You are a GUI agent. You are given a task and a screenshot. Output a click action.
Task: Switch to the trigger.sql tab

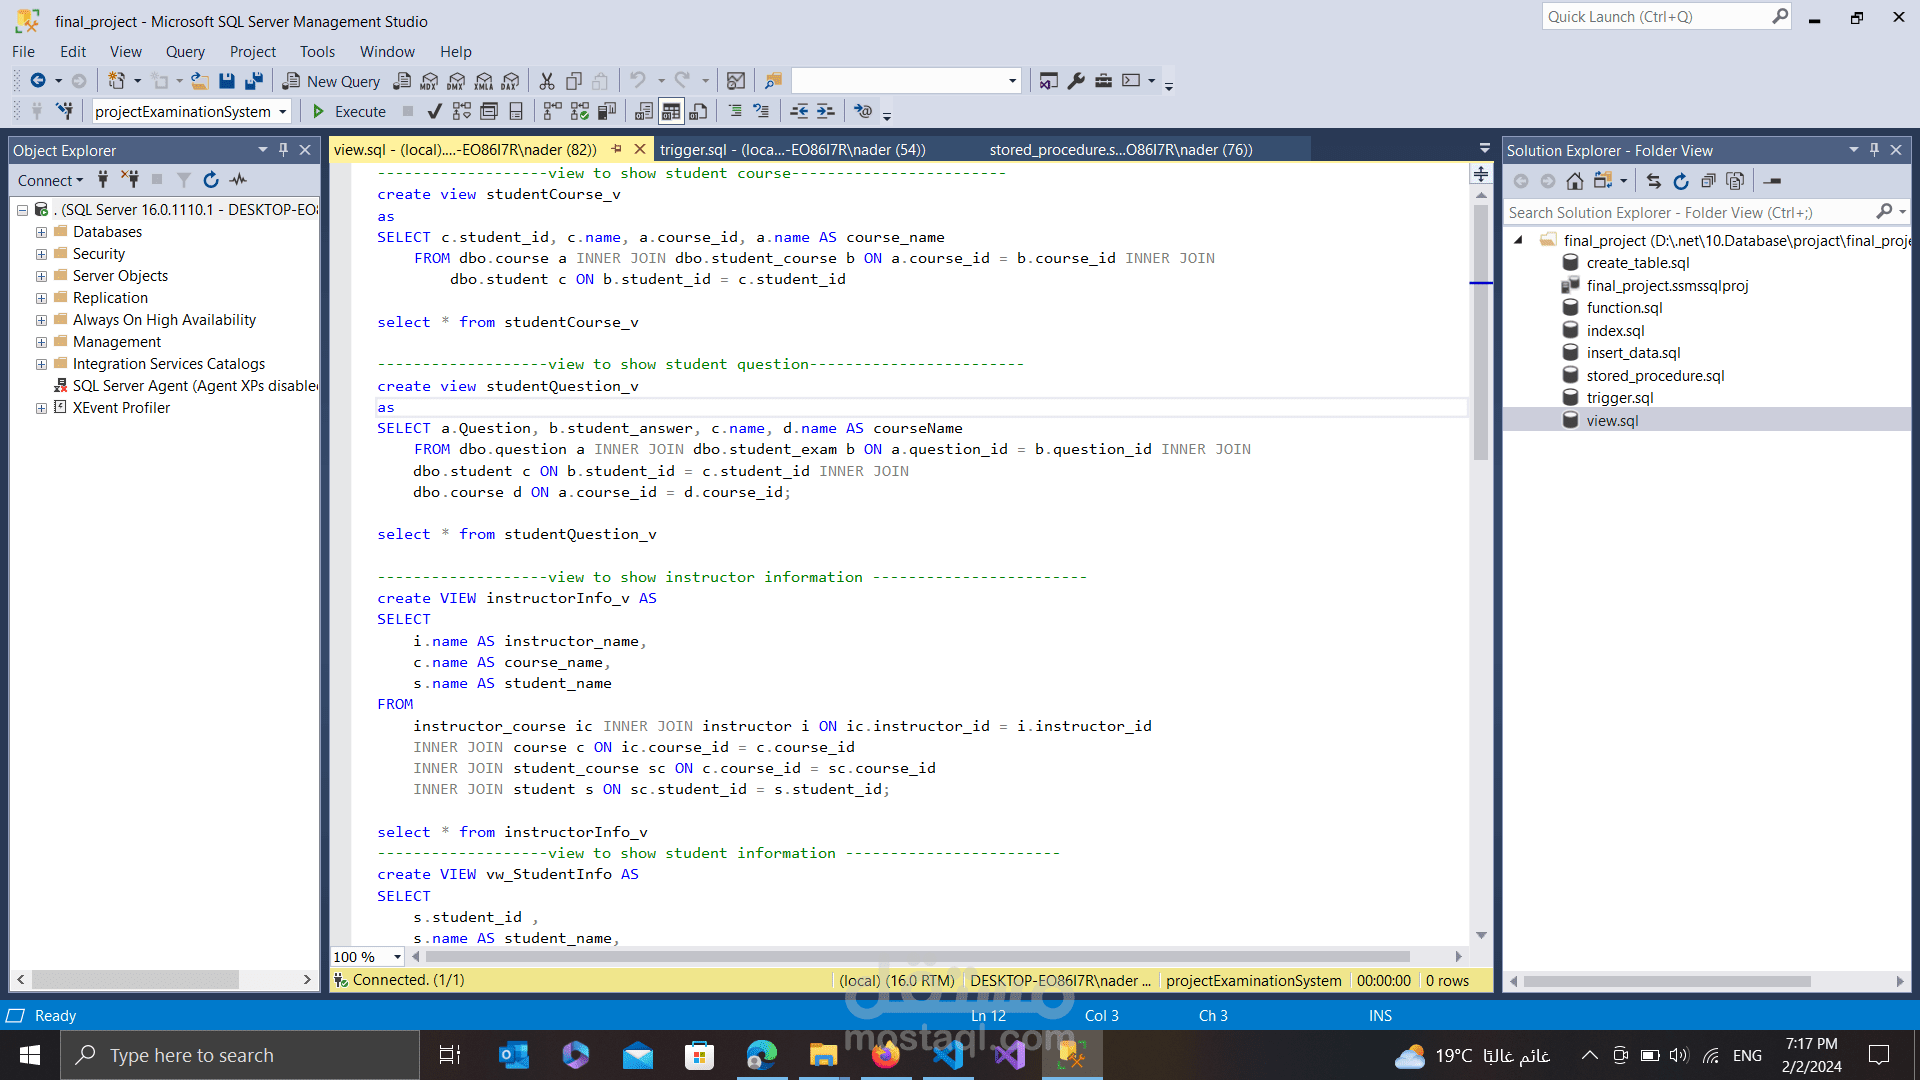792,150
